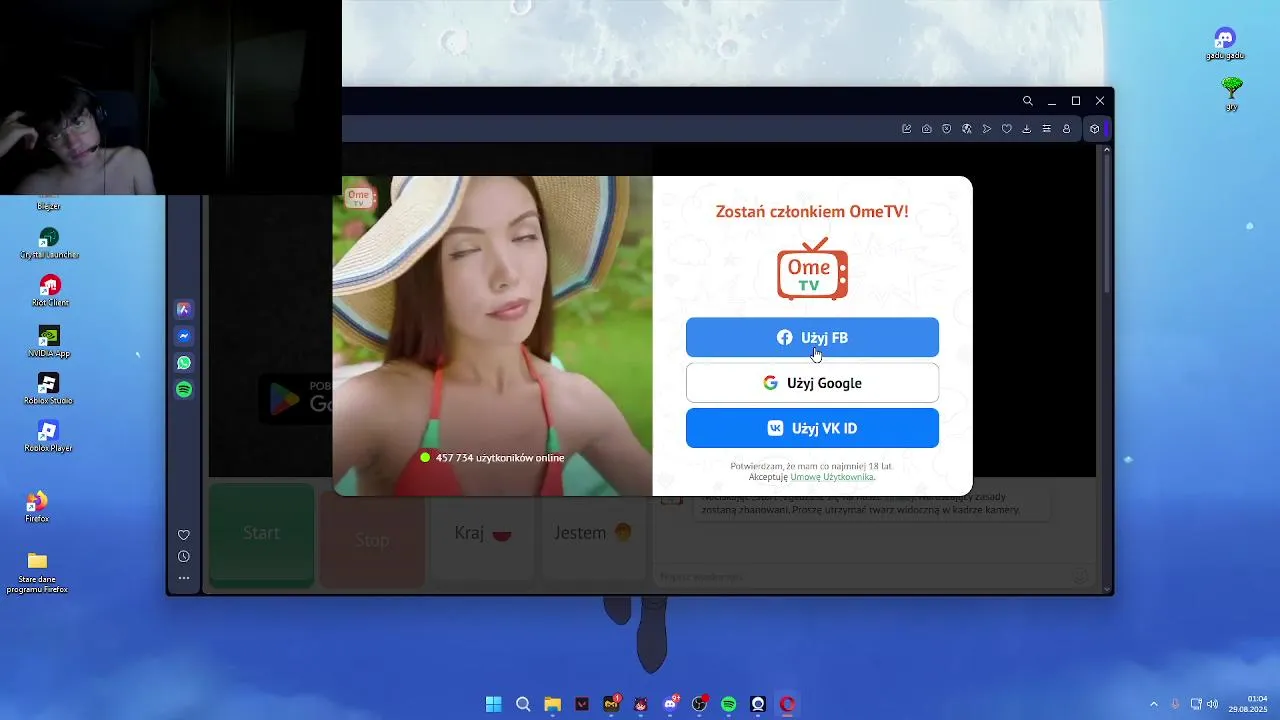Open WhatsApp in Opera sidebar

[184, 363]
